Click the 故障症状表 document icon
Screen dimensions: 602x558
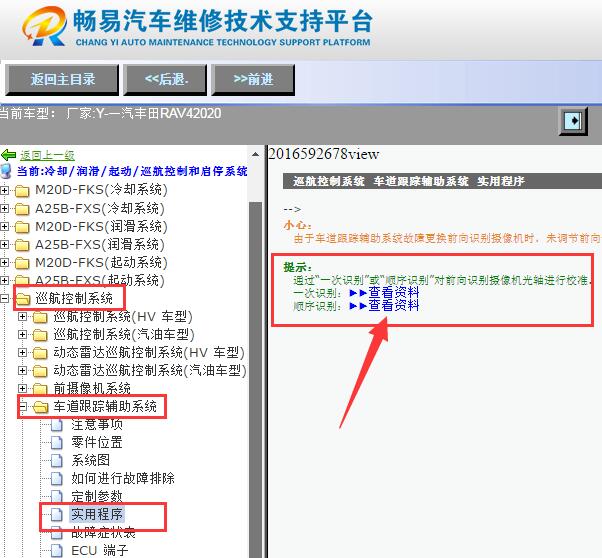[x=57, y=533]
